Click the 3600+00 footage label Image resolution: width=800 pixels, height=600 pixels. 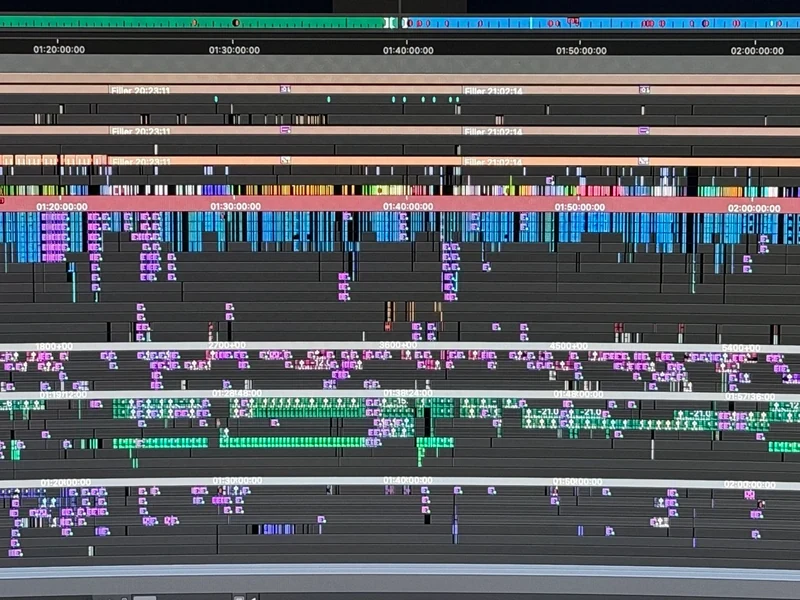click(x=397, y=345)
